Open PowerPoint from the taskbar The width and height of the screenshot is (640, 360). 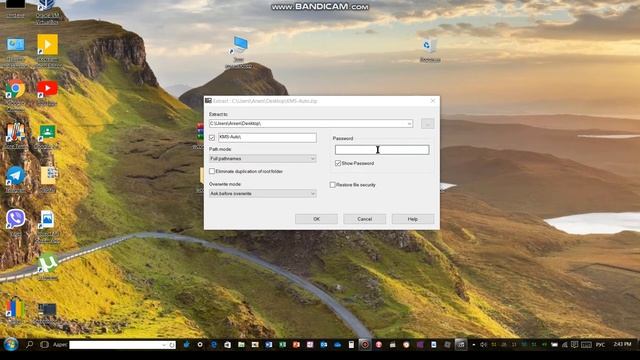[296, 344]
